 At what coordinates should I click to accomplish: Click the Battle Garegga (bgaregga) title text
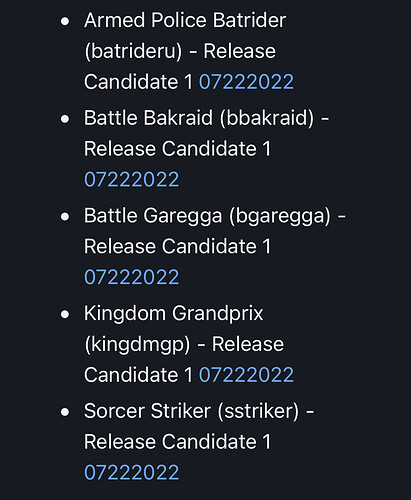pos(207,216)
